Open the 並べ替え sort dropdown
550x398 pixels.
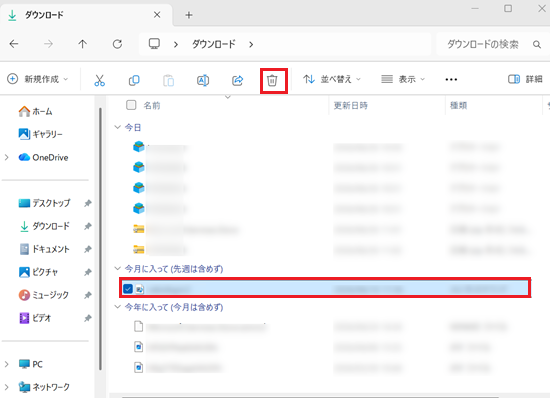(332, 79)
